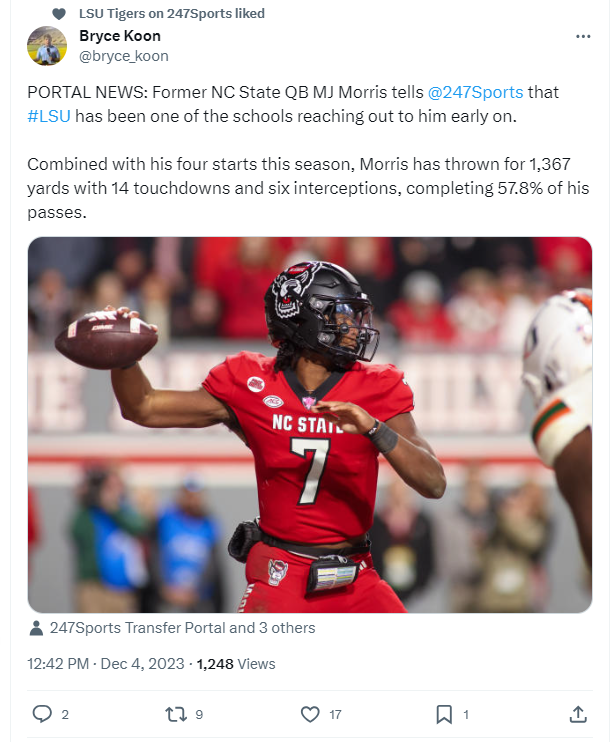612x742 pixels.
Task: Repost this tweet with retweet icon
Action: (176, 714)
